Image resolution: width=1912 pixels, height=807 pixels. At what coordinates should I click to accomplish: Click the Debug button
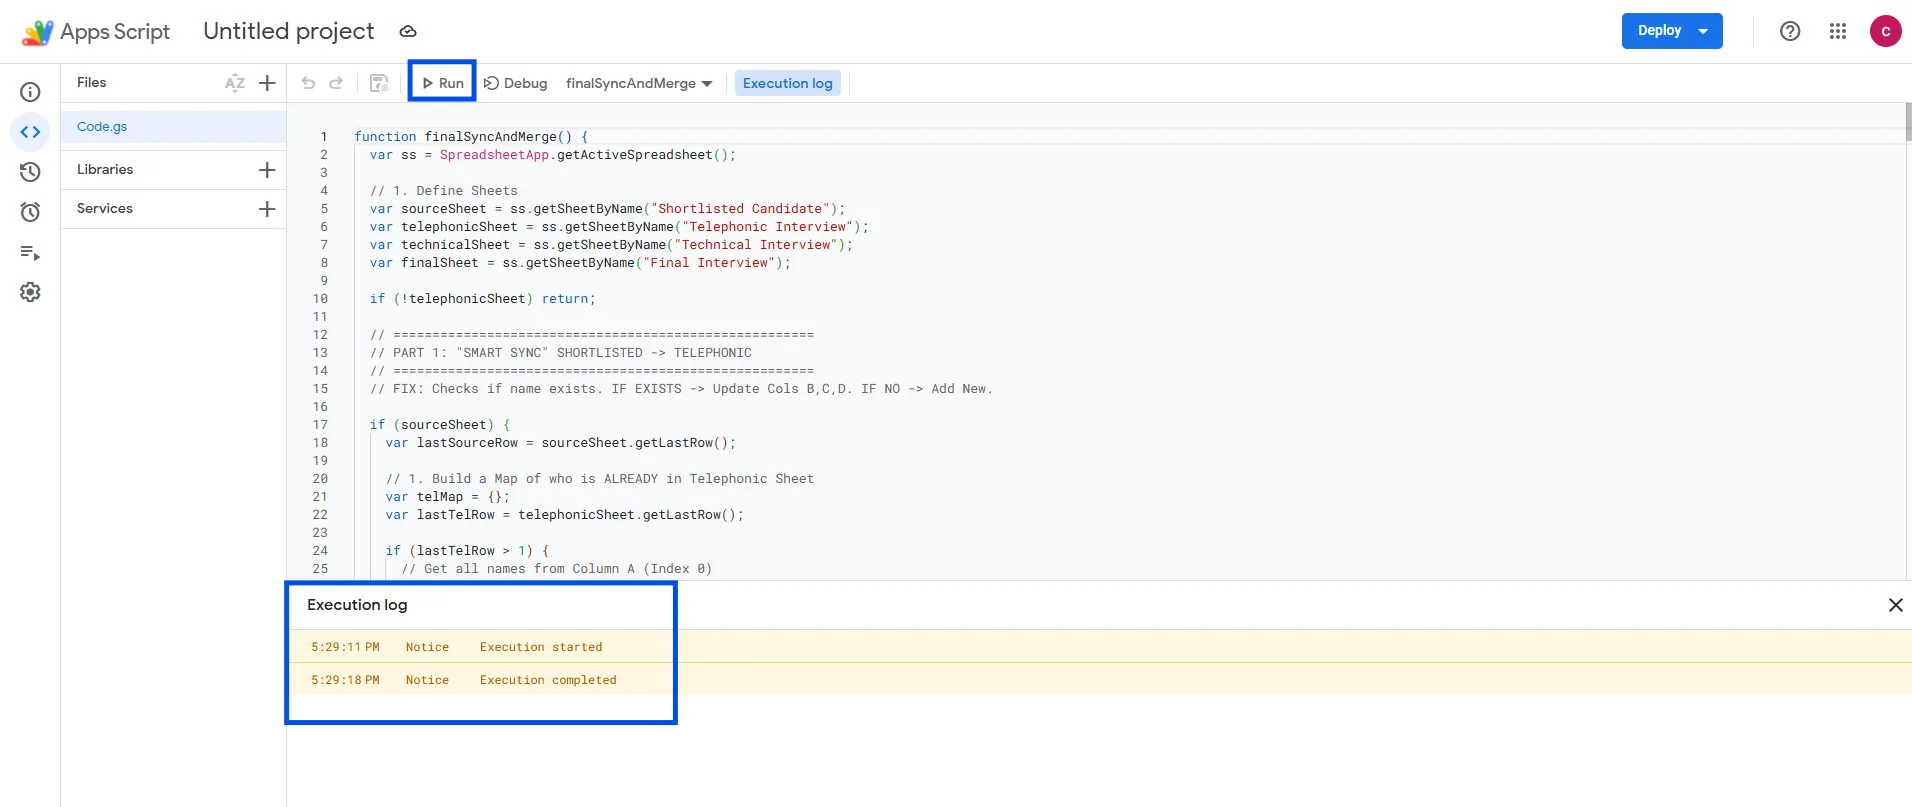click(516, 83)
